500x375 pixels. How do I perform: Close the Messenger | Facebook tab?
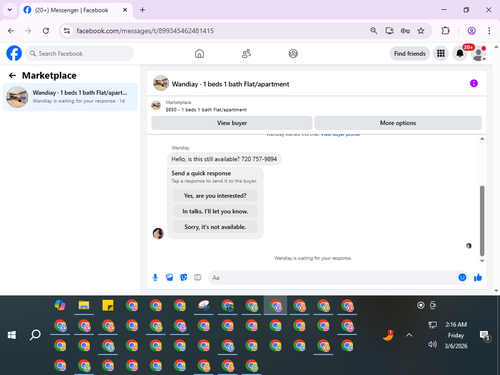point(125,10)
